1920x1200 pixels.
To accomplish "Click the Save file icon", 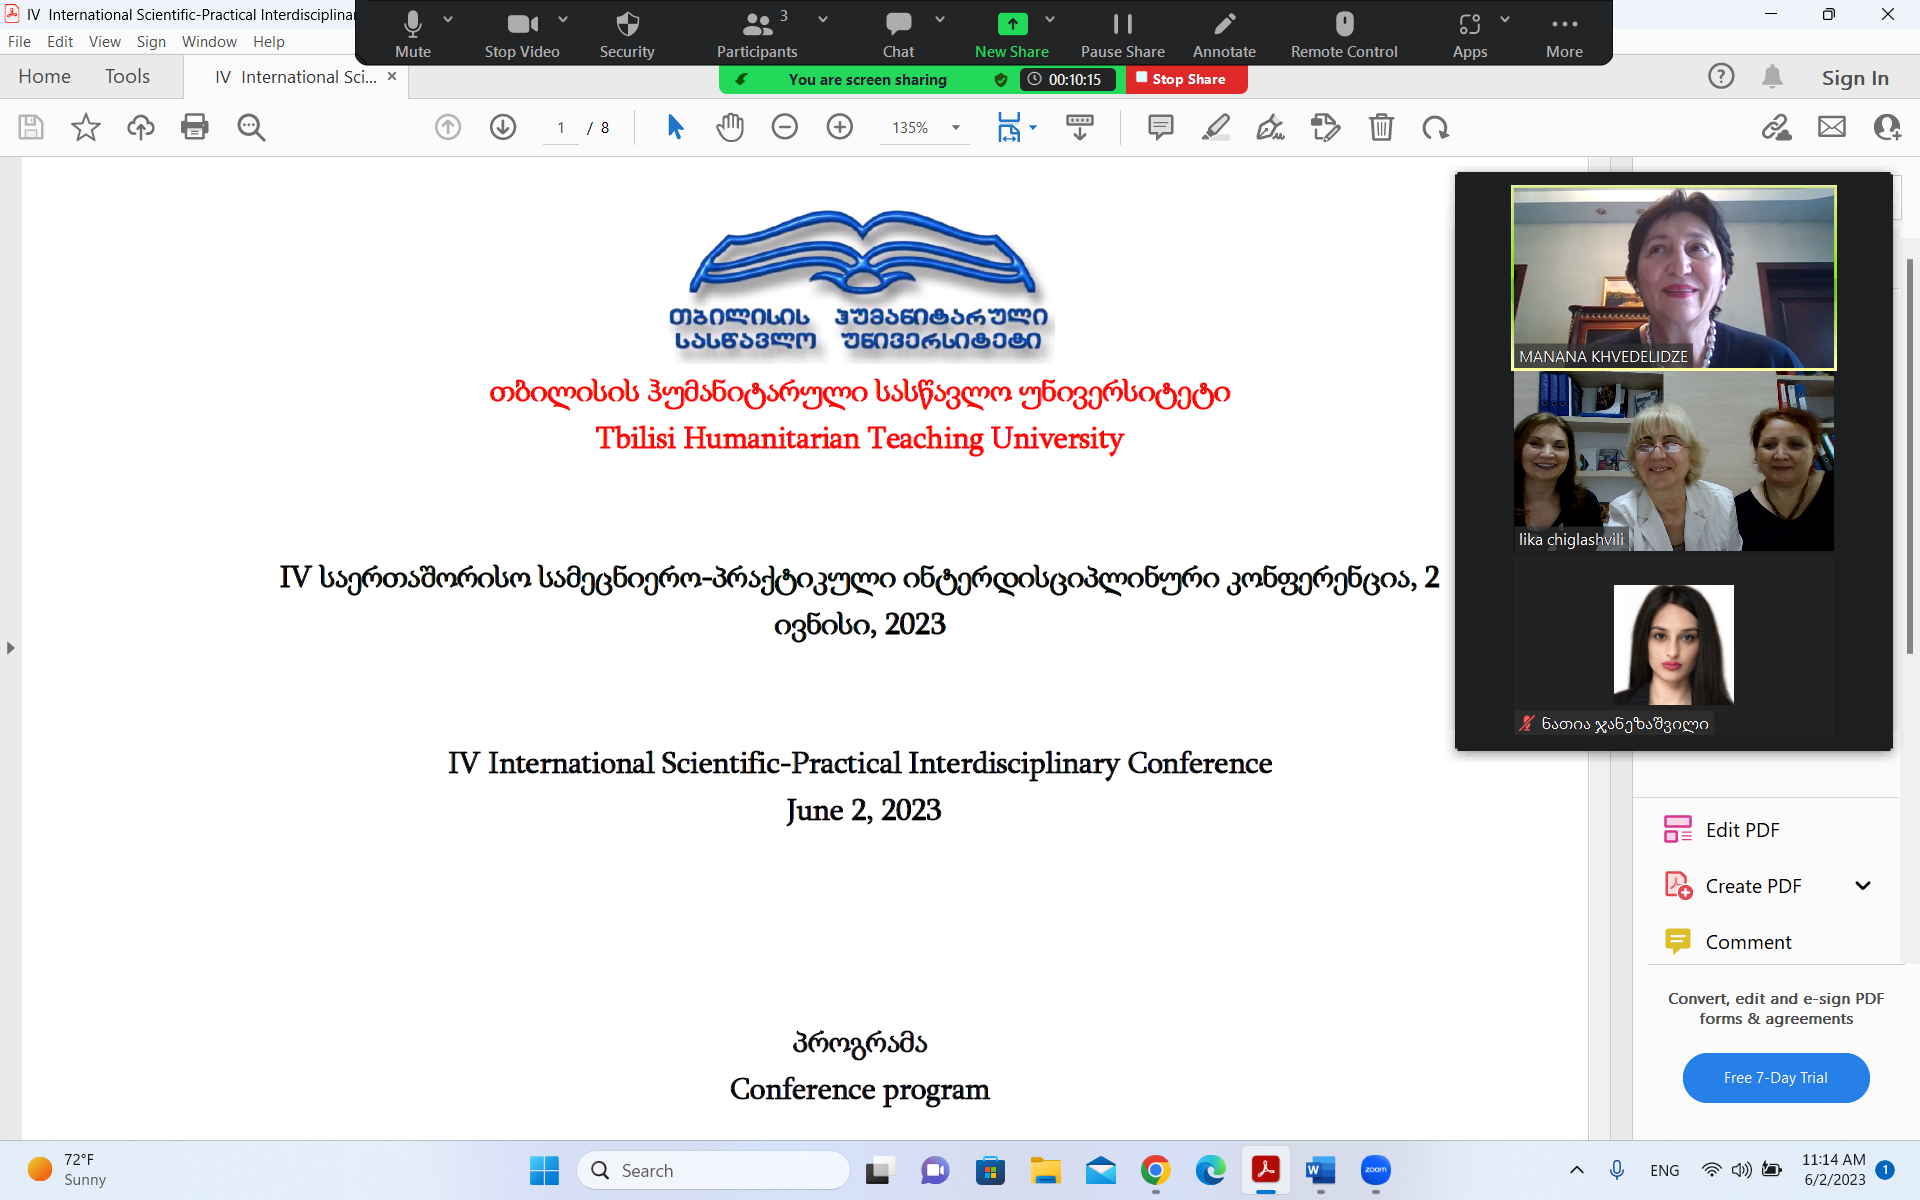I will (x=31, y=127).
